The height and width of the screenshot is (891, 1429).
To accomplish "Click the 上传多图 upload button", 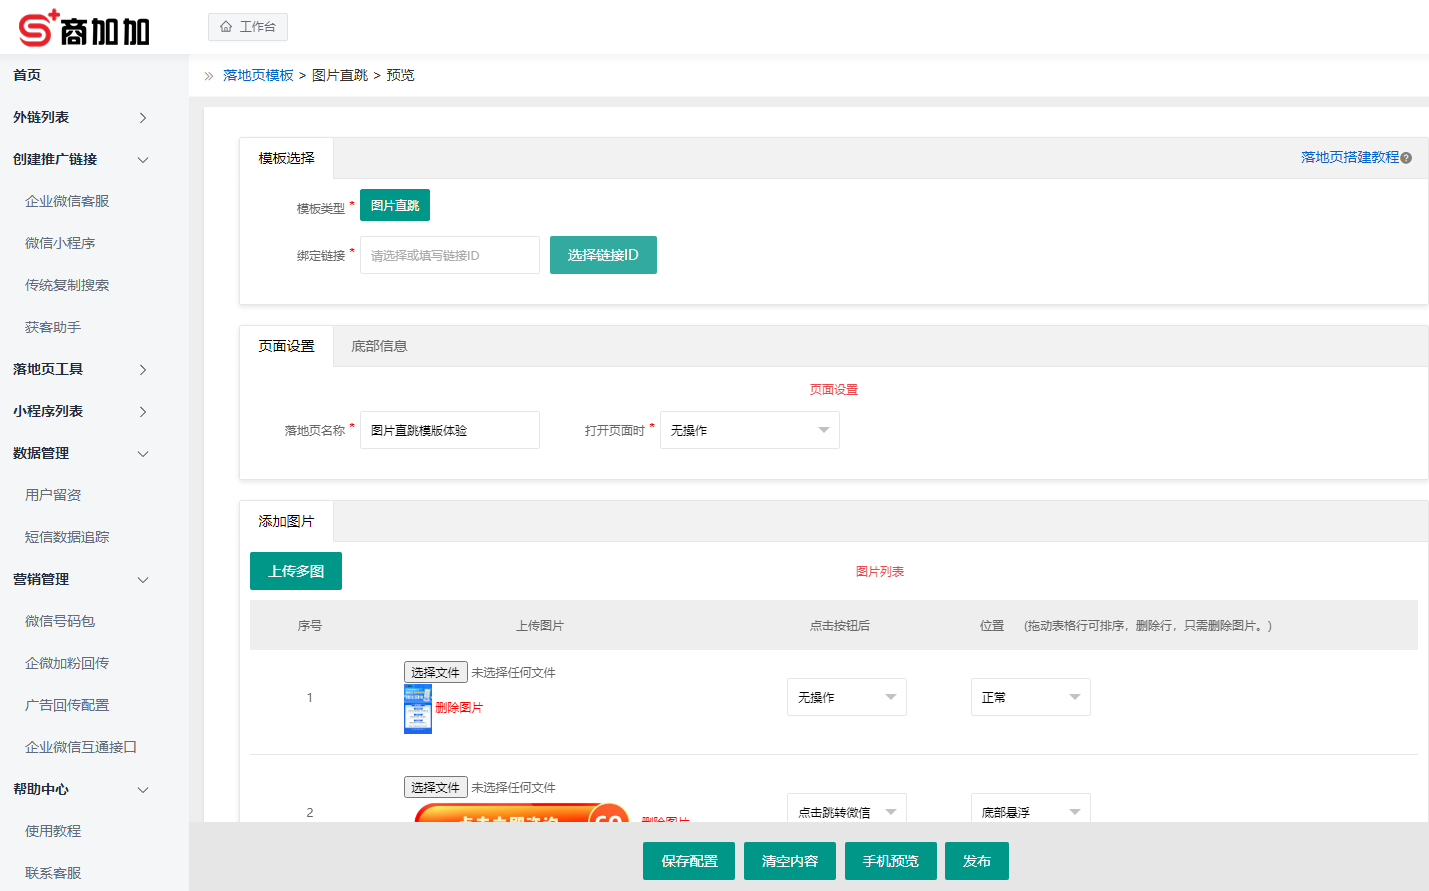I will [x=296, y=570].
